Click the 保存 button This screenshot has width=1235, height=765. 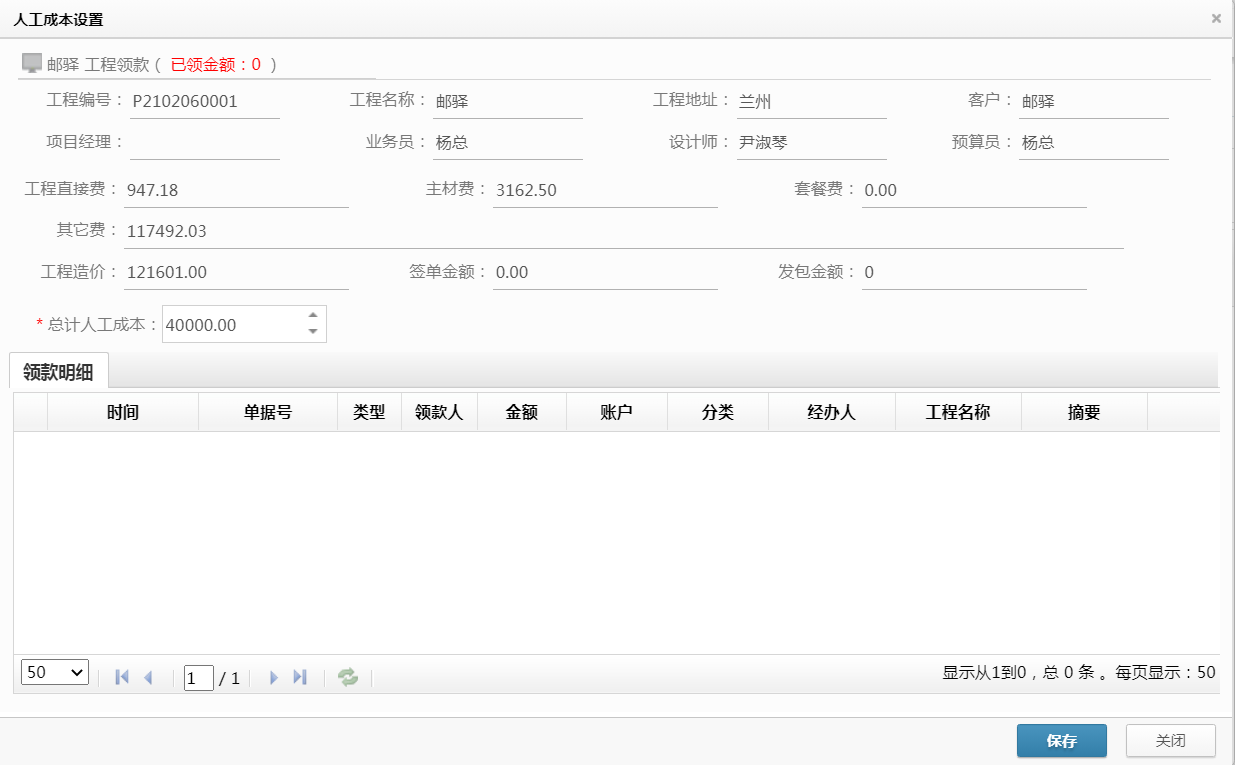pos(1061,741)
